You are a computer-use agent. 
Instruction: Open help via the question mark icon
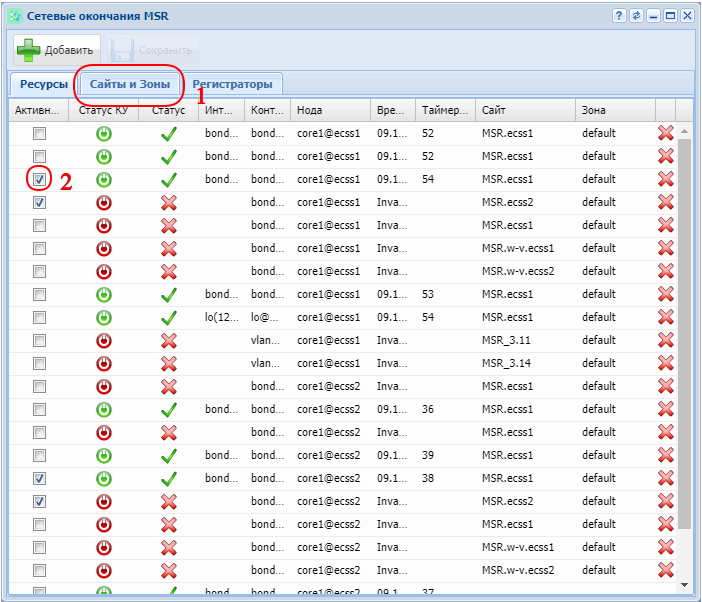(x=619, y=16)
